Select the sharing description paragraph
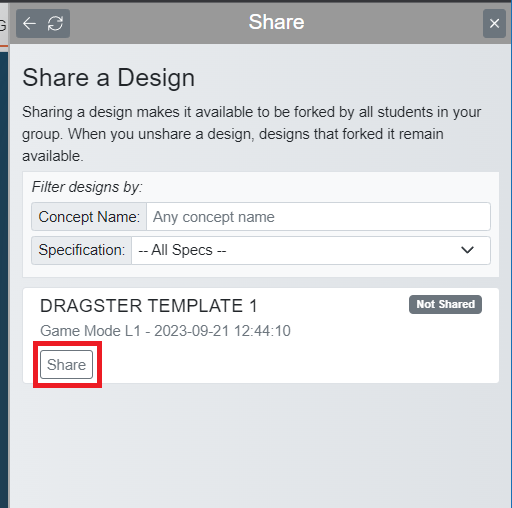Image resolution: width=512 pixels, height=508 pixels. [251, 134]
